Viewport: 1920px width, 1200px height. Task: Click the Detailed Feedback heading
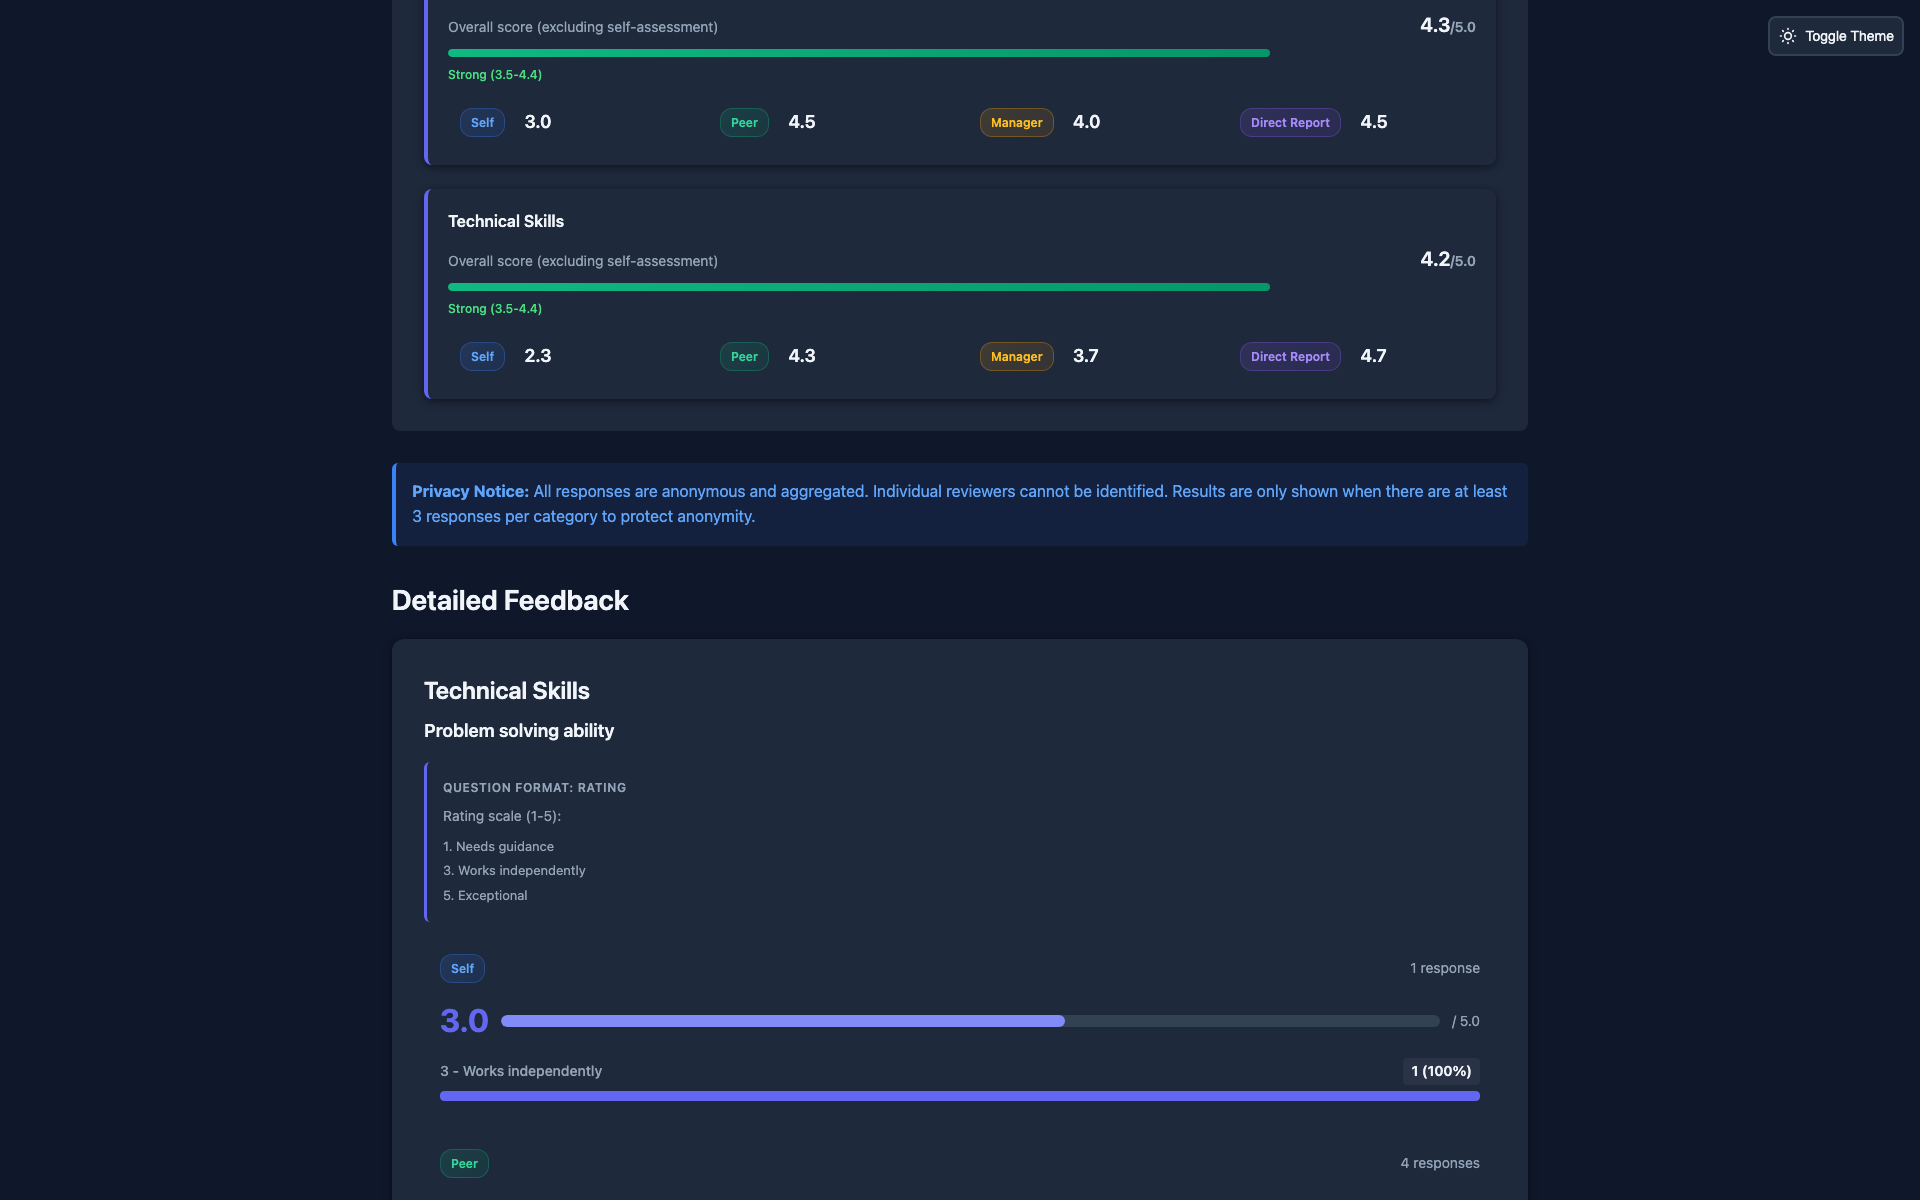tap(510, 600)
